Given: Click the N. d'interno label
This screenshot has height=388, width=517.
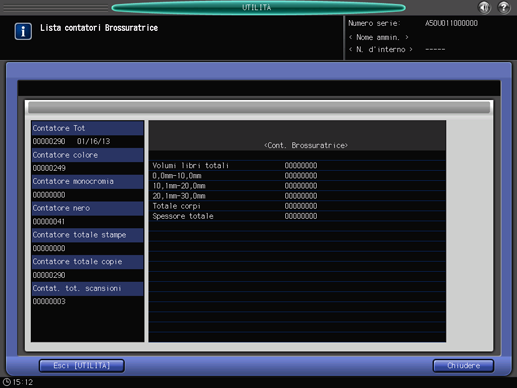Looking at the screenshot, I should pyautogui.click(x=381, y=49).
